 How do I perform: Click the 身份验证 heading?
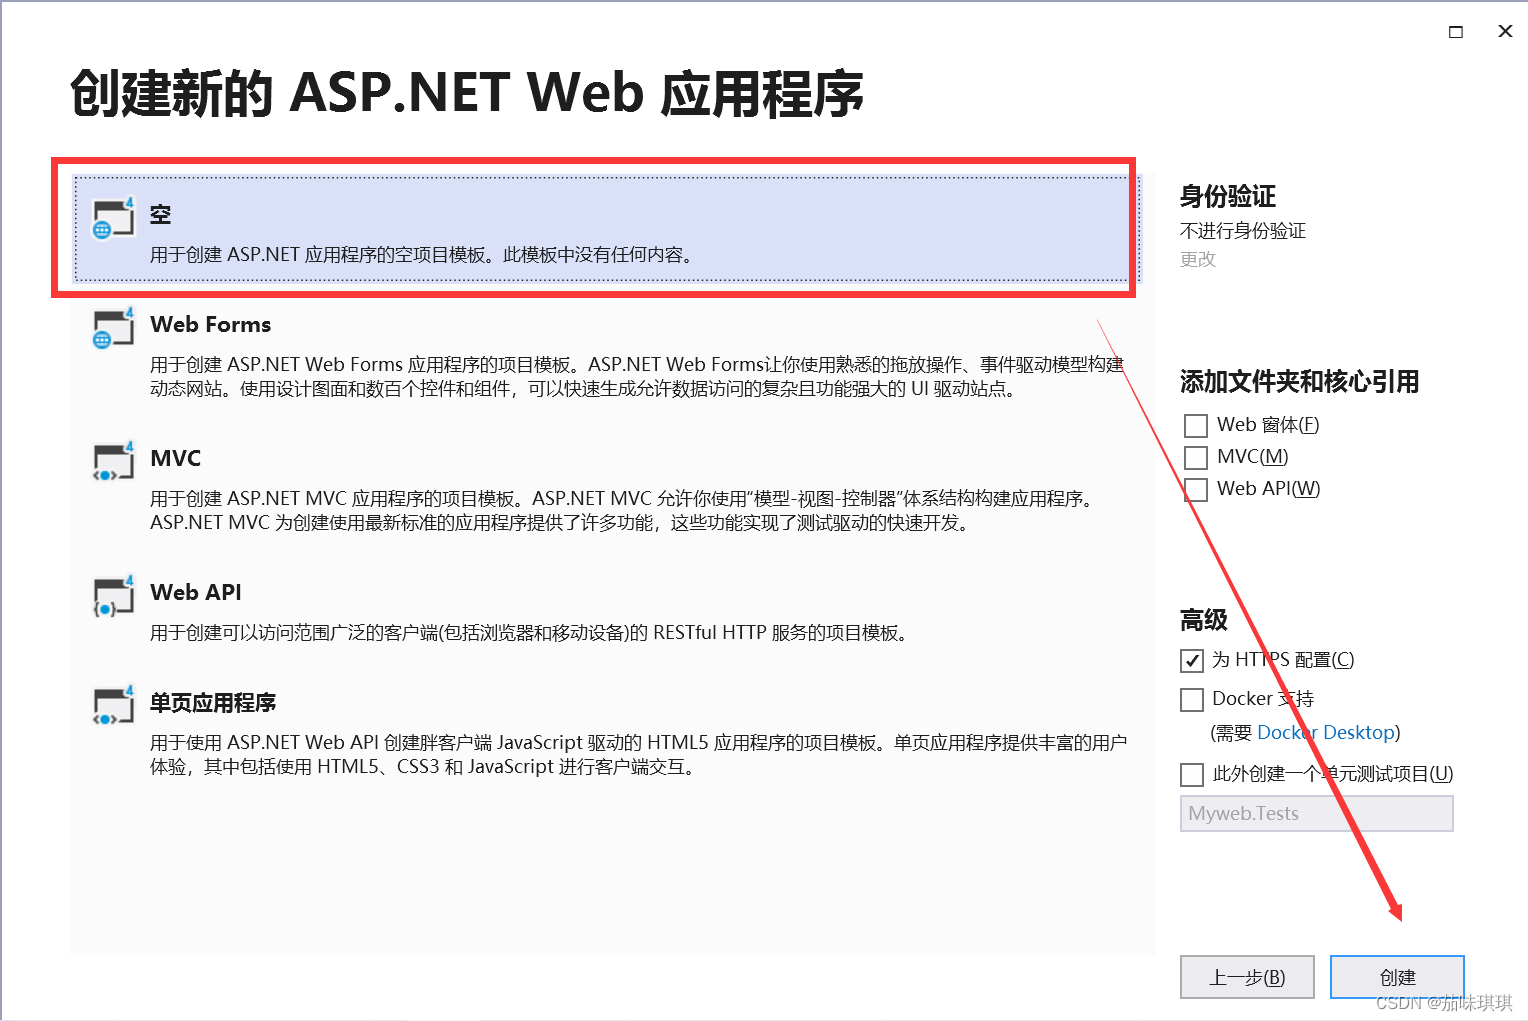[x=1228, y=196]
